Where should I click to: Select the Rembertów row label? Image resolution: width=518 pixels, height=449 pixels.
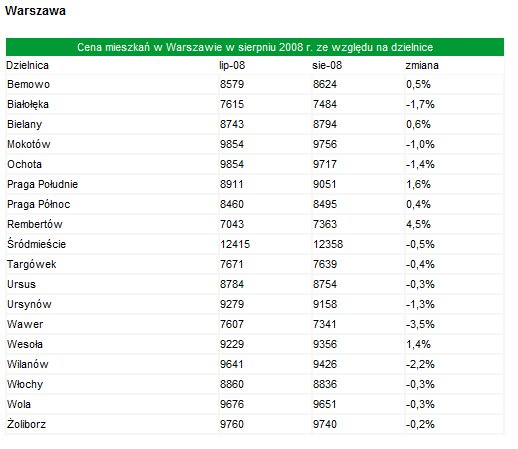[35, 224]
